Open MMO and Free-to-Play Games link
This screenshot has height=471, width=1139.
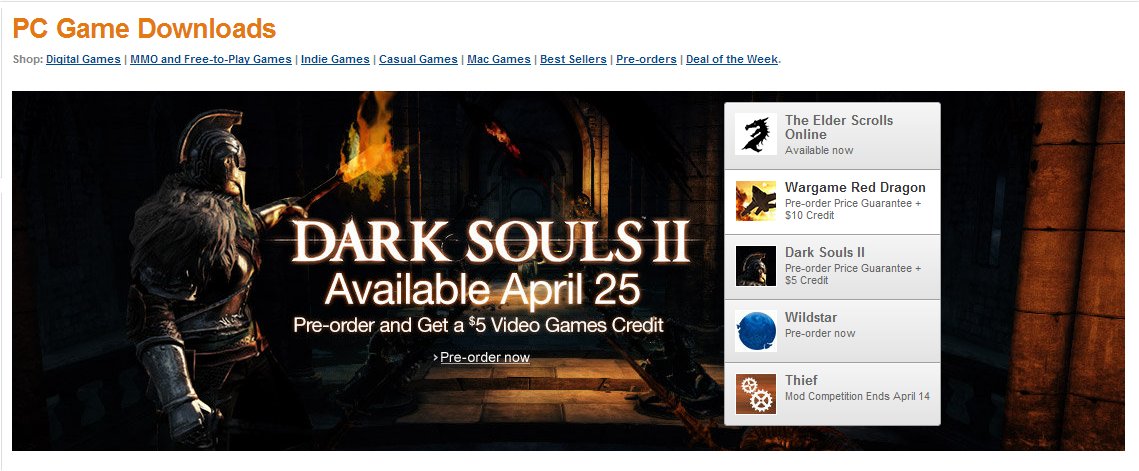click(x=211, y=60)
